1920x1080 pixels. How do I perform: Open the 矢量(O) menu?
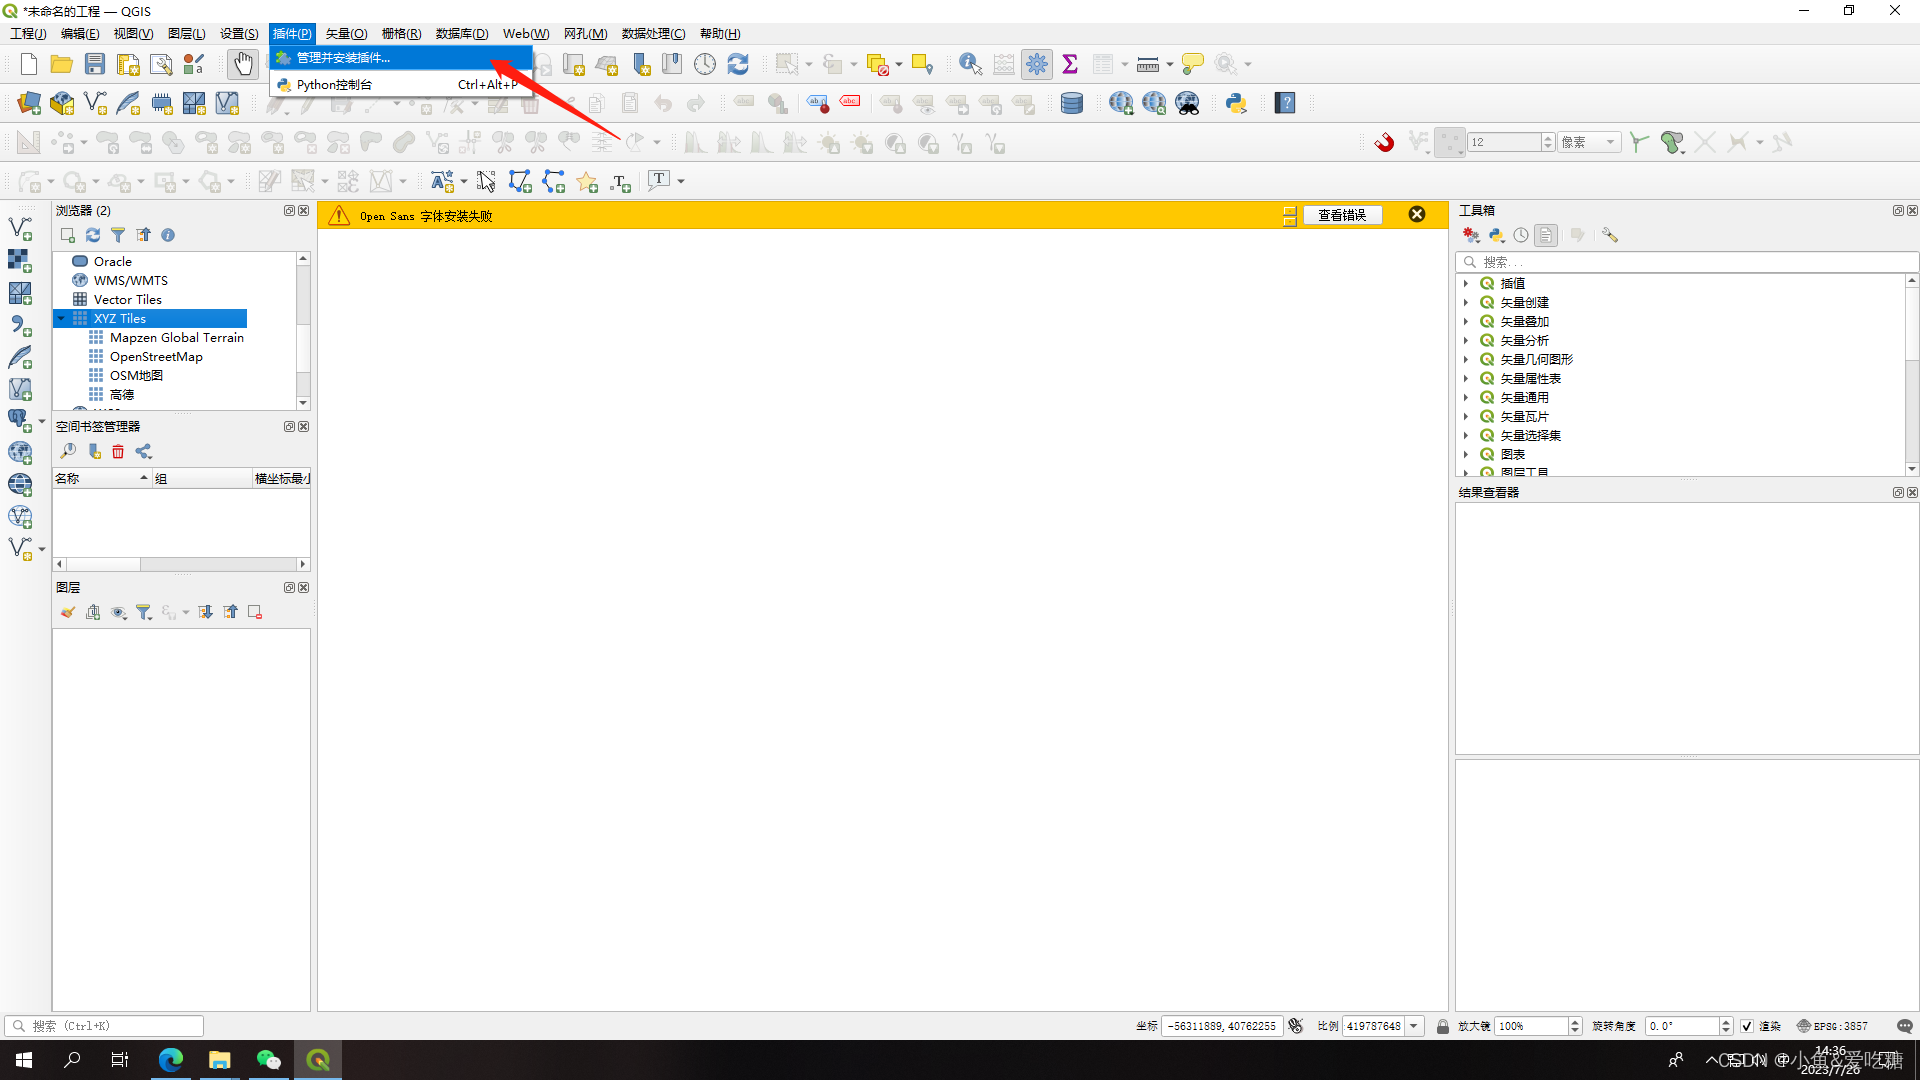(x=346, y=33)
